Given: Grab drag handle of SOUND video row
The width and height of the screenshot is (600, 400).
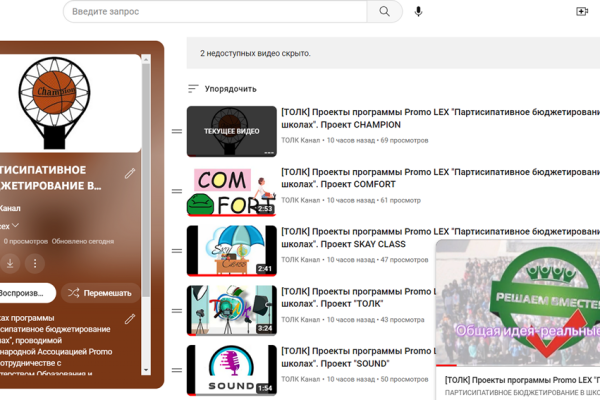Looking at the screenshot, I should pos(176,370).
